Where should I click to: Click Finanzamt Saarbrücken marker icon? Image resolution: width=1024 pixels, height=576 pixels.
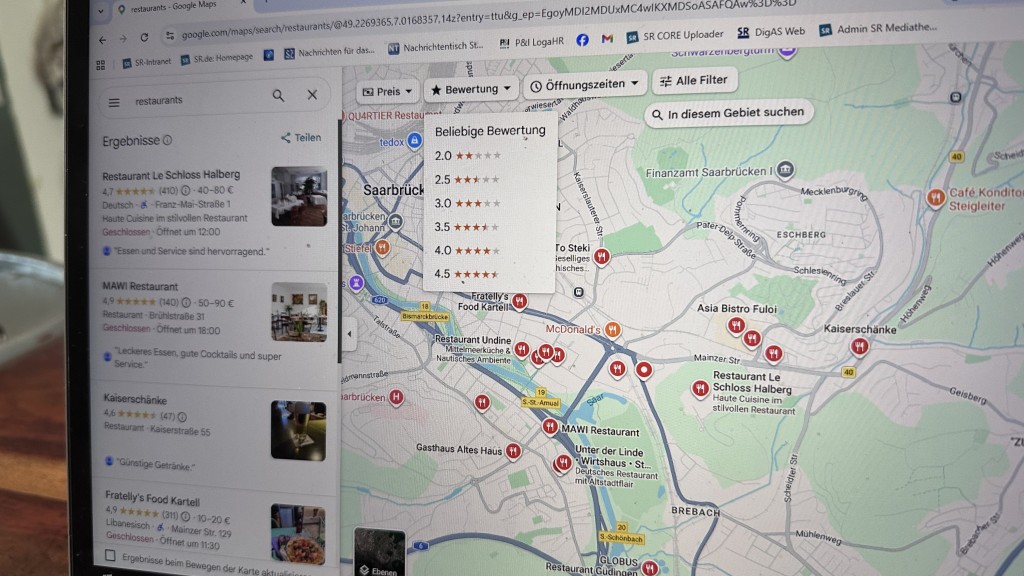pos(785,170)
